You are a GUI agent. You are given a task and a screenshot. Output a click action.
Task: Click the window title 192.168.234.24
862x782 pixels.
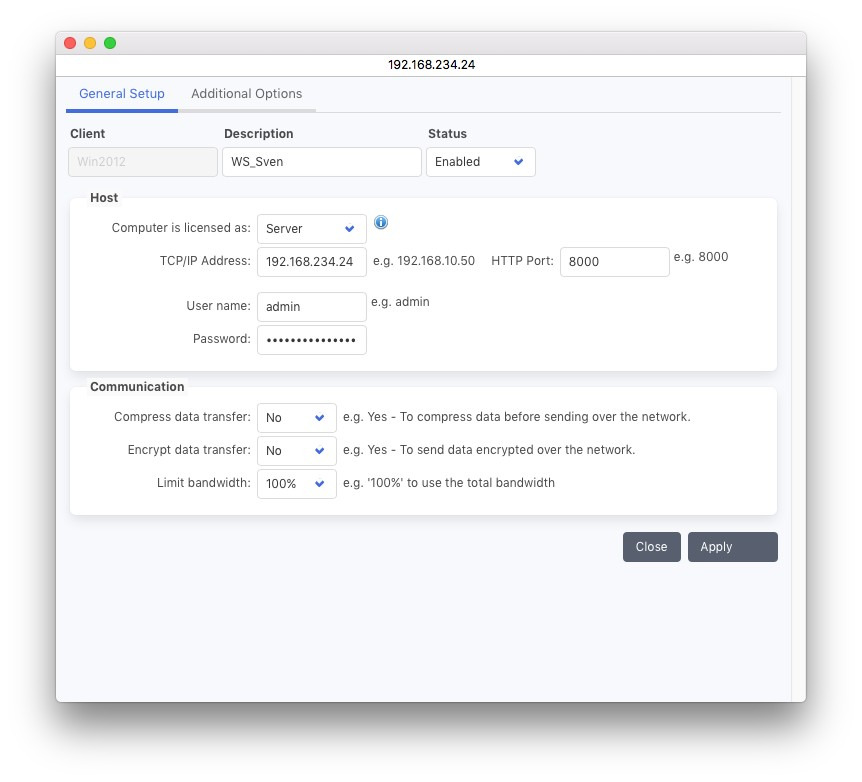[x=430, y=65]
